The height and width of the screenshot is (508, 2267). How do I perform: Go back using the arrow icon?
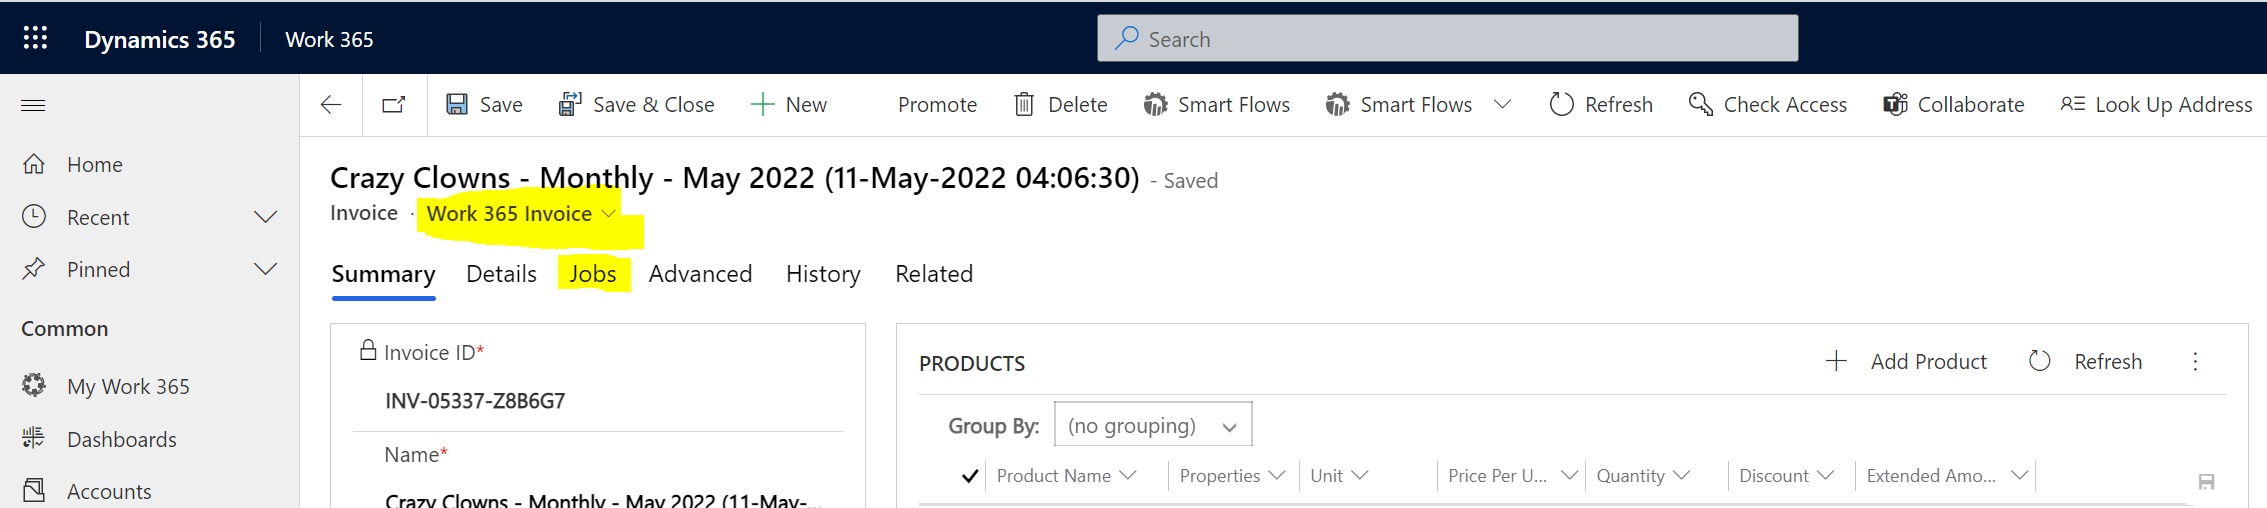tap(331, 105)
